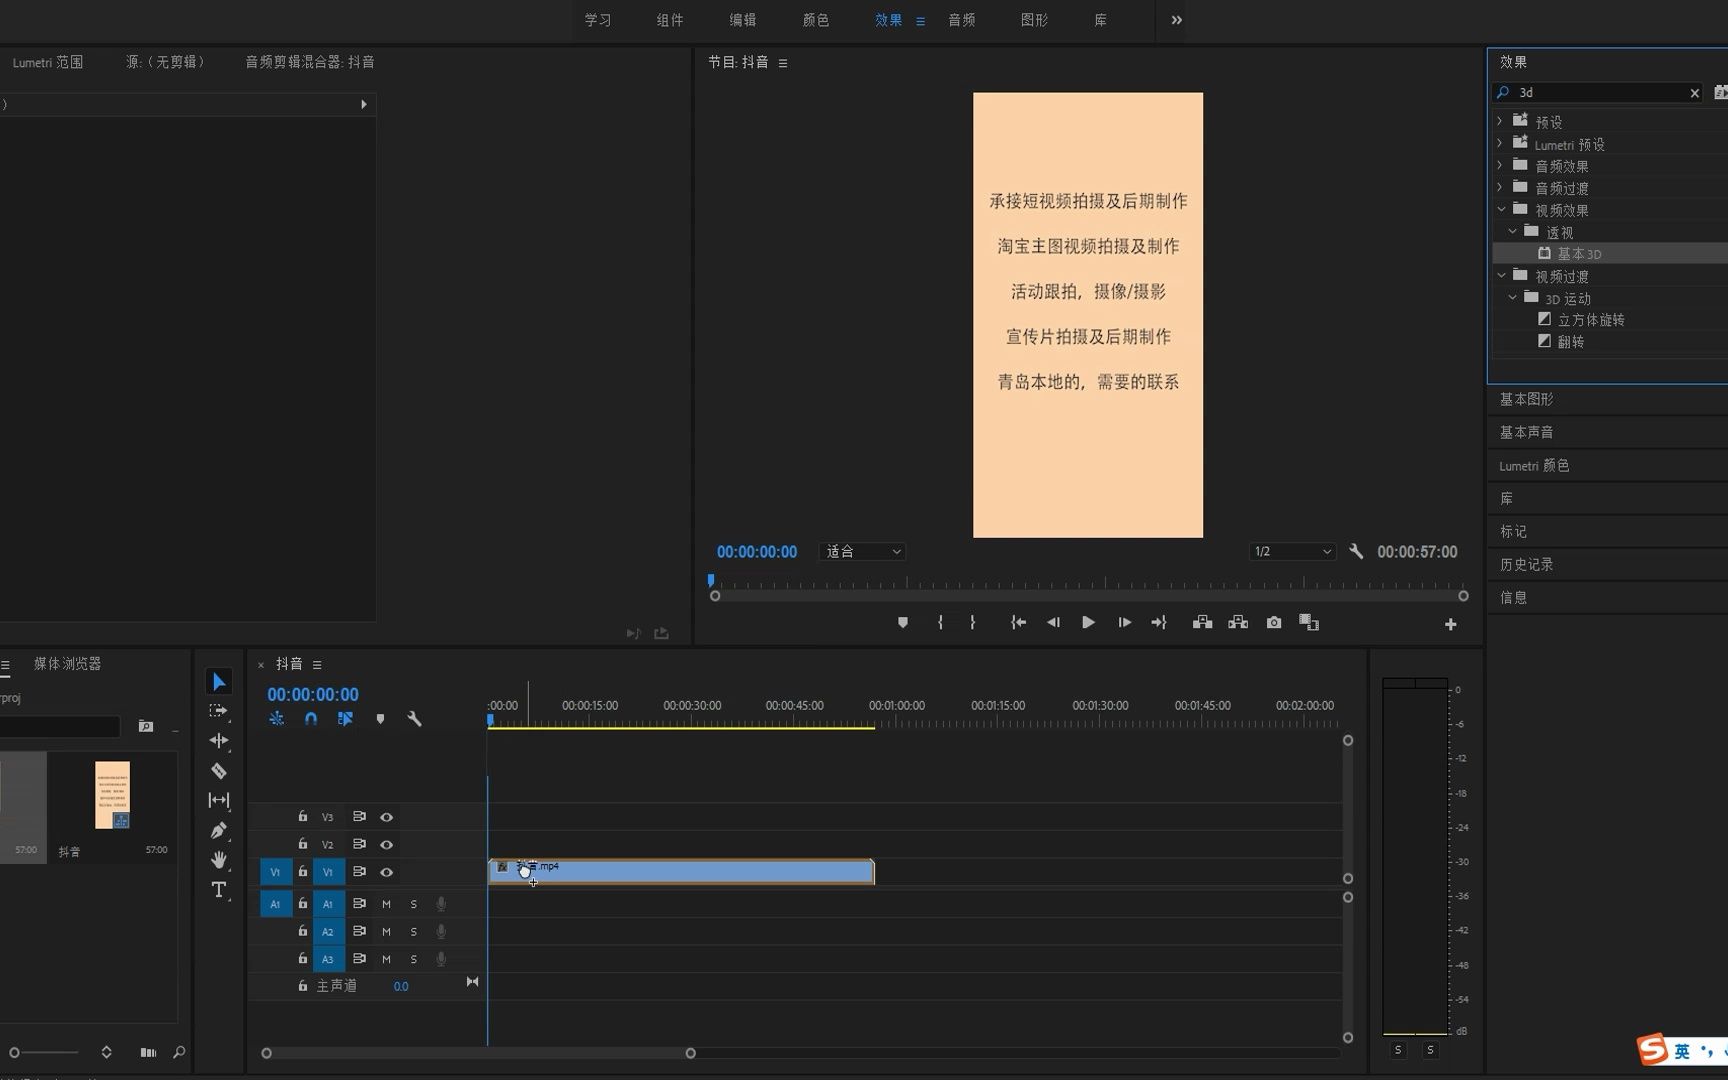The height and width of the screenshot is (1080, 1728).
Task: Collapse the 透视 folder
Action: 1513,231
